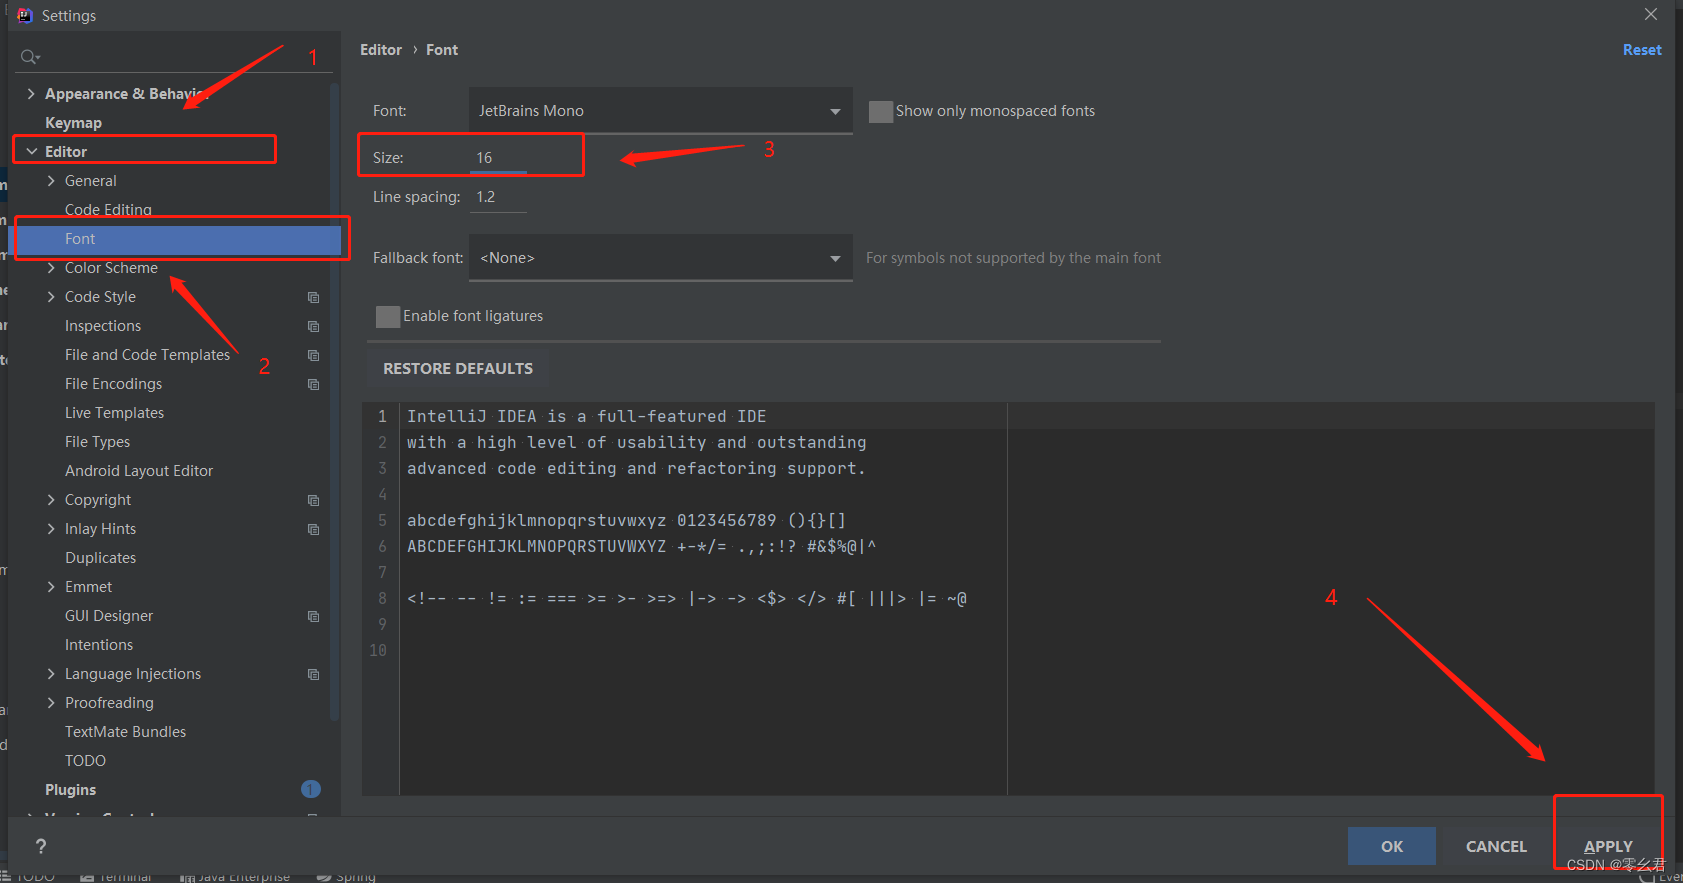Click the Plugins update count badge
This screenshot has height=883, width=1683.
click(x=311, y=789)
